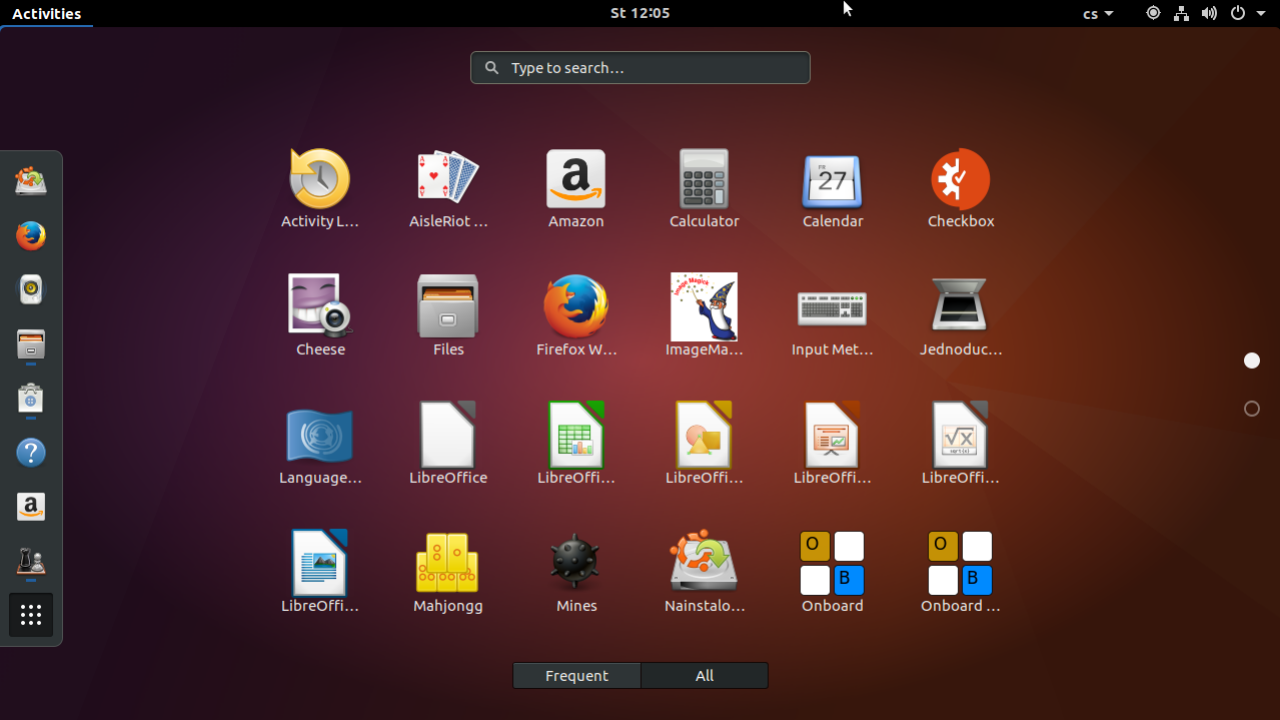Start the Mahjongg game
The image size is (1280, 720).
click(448, 573)
